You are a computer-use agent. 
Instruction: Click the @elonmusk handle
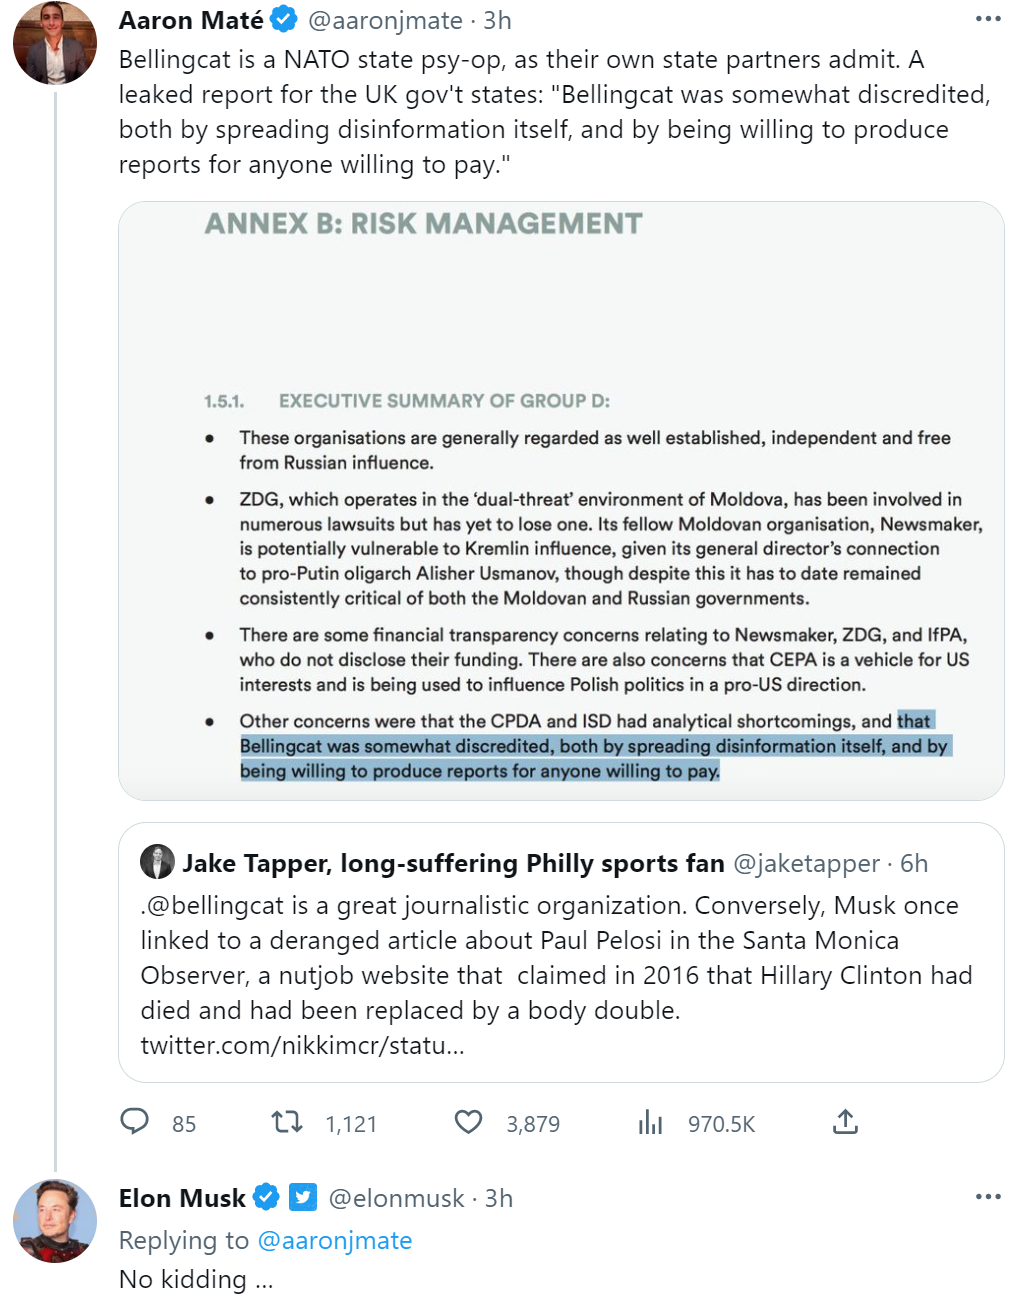click(396, 1198)
